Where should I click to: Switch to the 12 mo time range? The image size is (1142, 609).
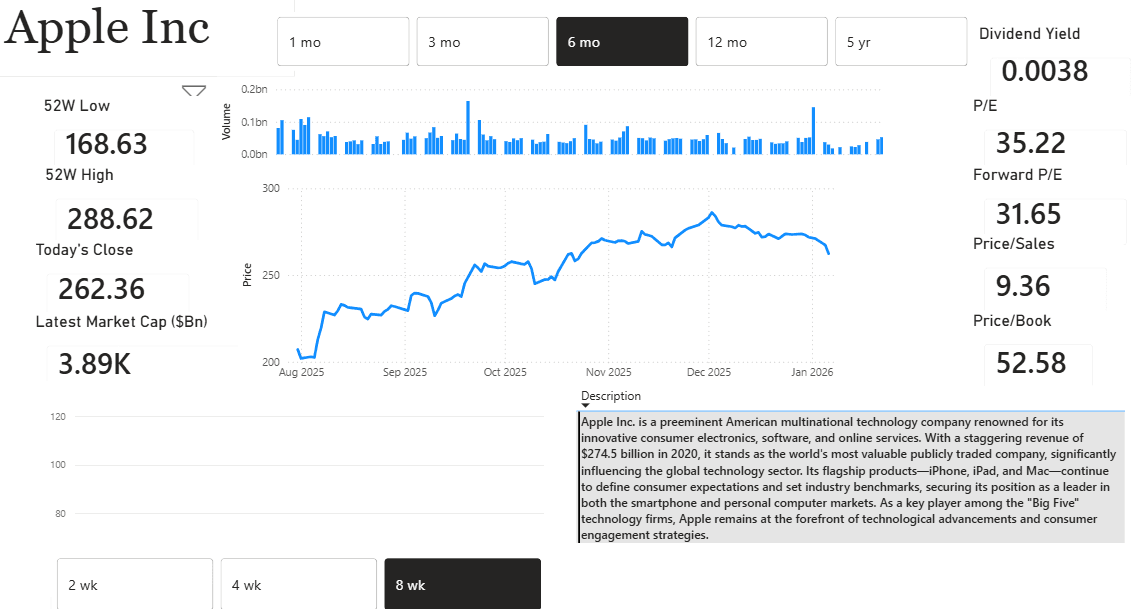pos(761,41)
